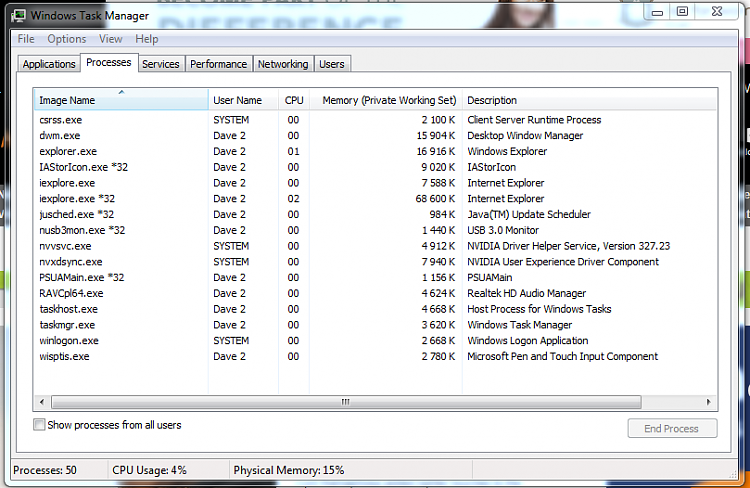Viewport: 750px width, 488px height.
Task: Minimize the Task Manager window
Action: 658,11
